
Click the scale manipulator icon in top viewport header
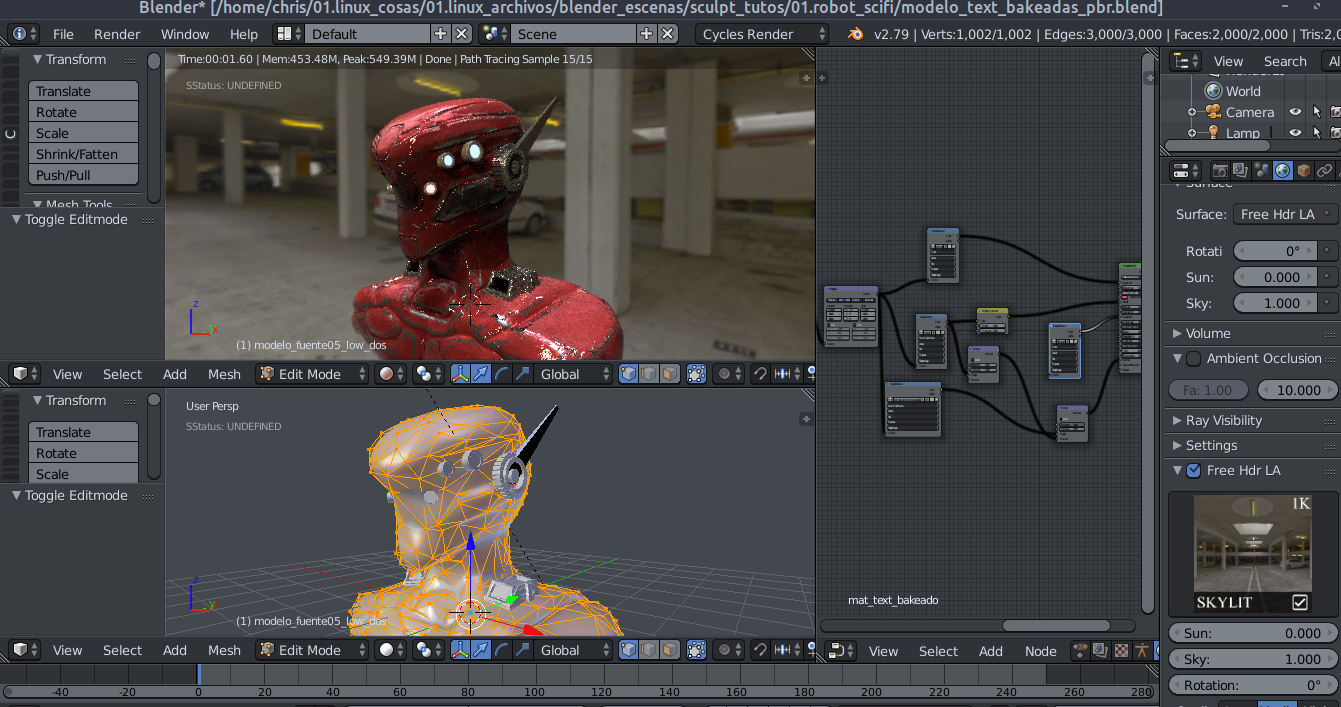521,374
